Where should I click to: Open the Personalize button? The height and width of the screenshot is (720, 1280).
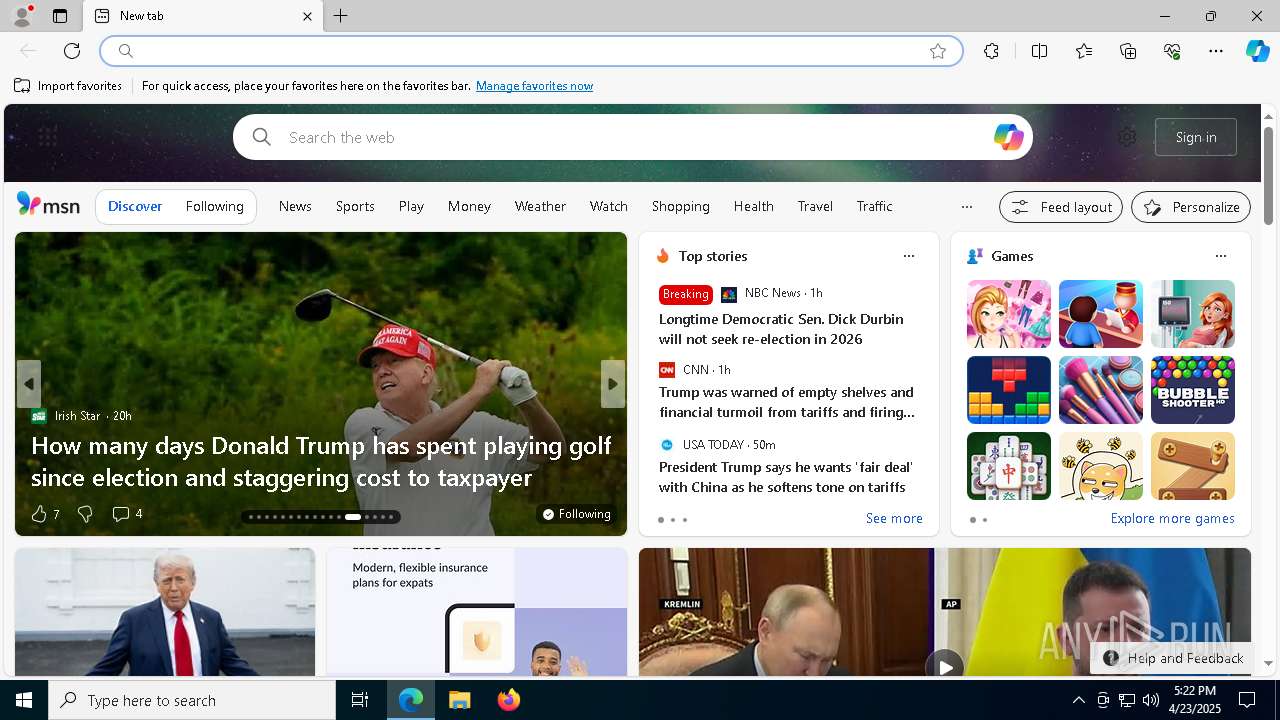click(x=1191, y=207)
